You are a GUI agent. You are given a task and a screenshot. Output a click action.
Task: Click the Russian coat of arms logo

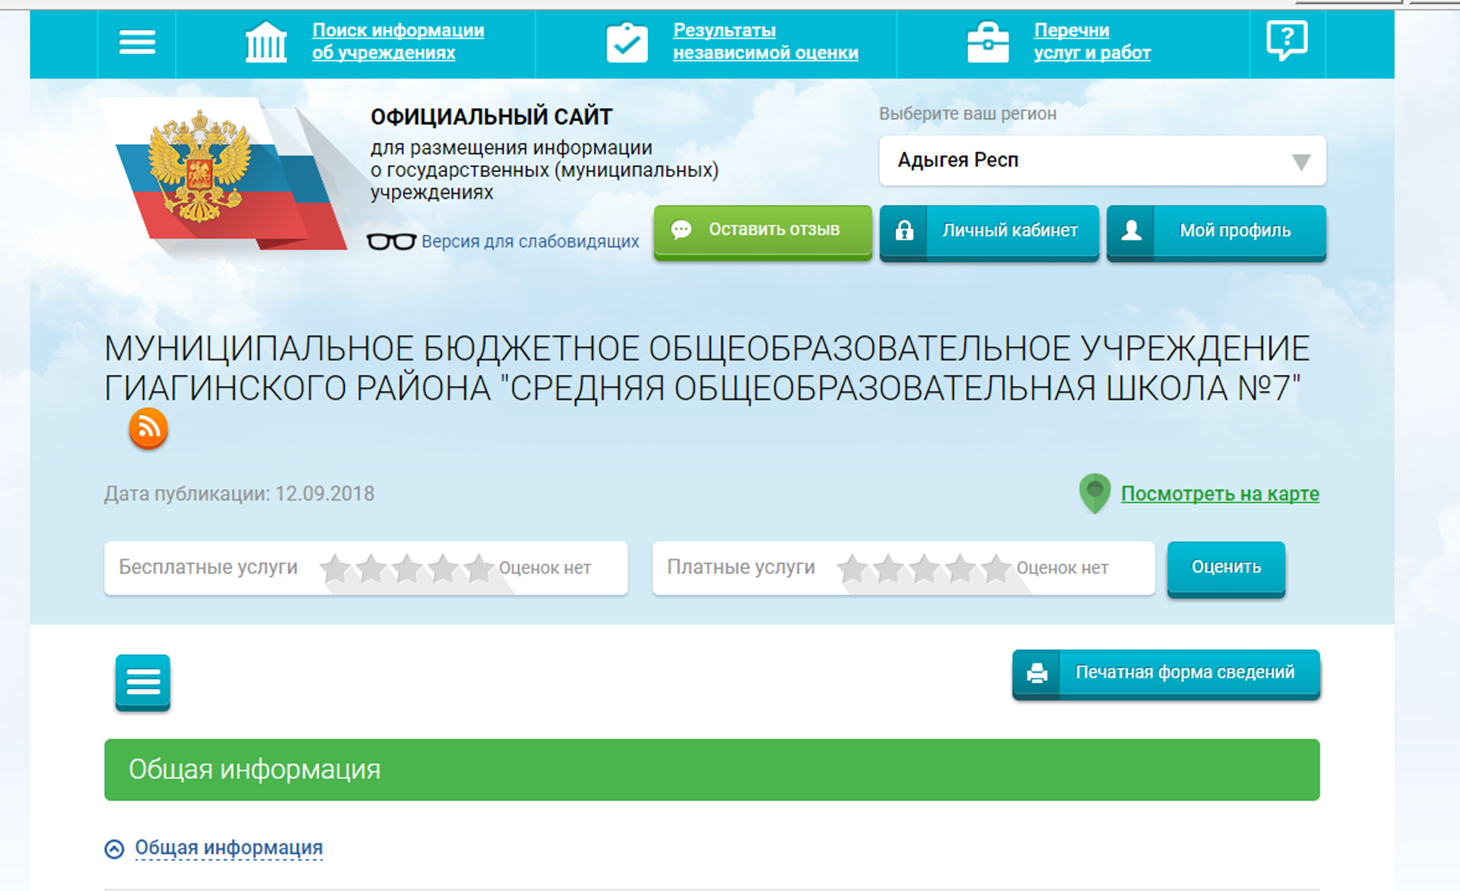tap(198, 167)
